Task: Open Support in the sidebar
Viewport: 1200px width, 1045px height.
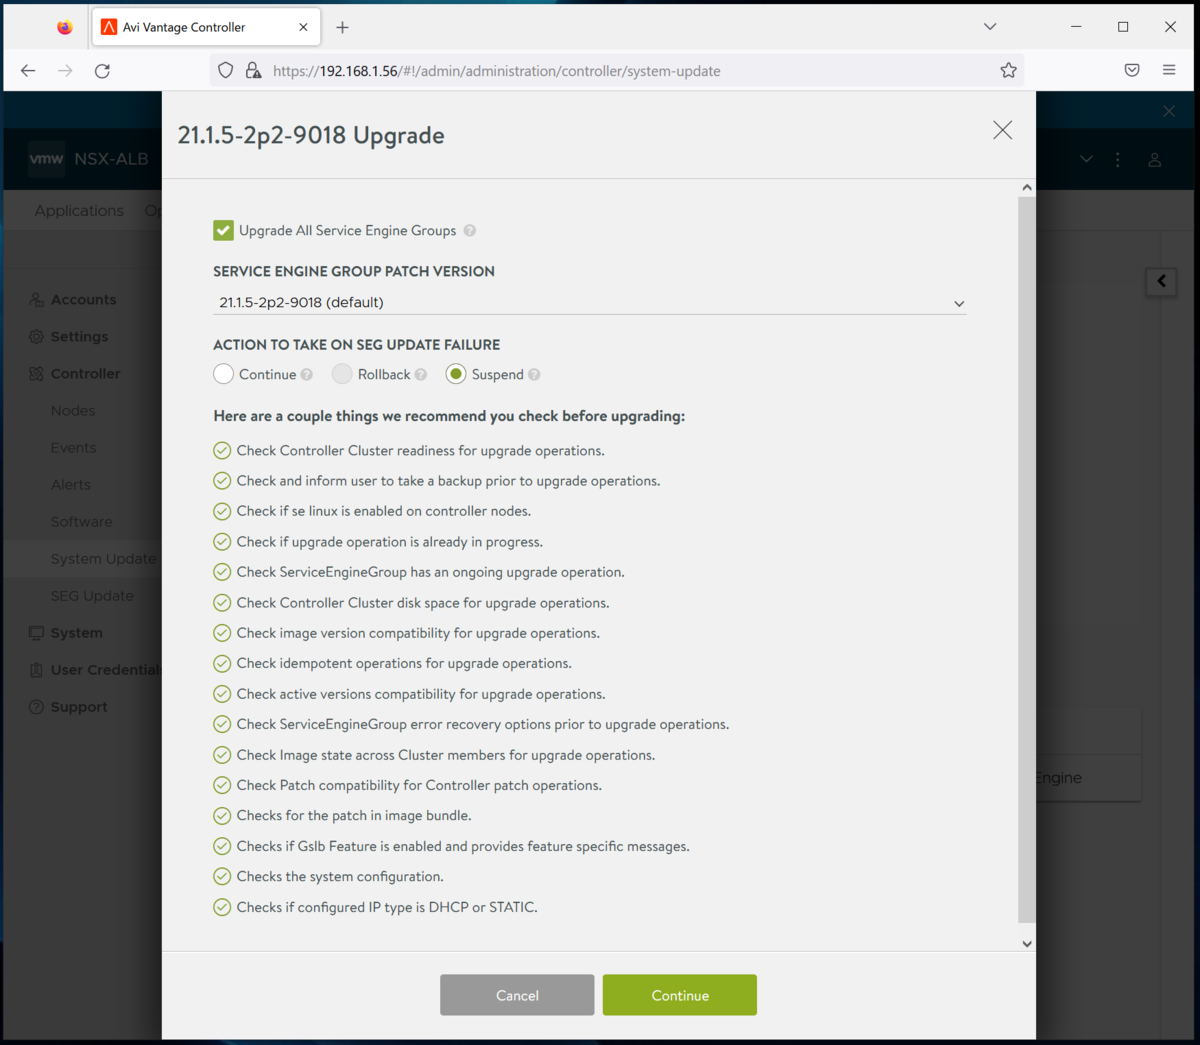Action: (79, 707)
